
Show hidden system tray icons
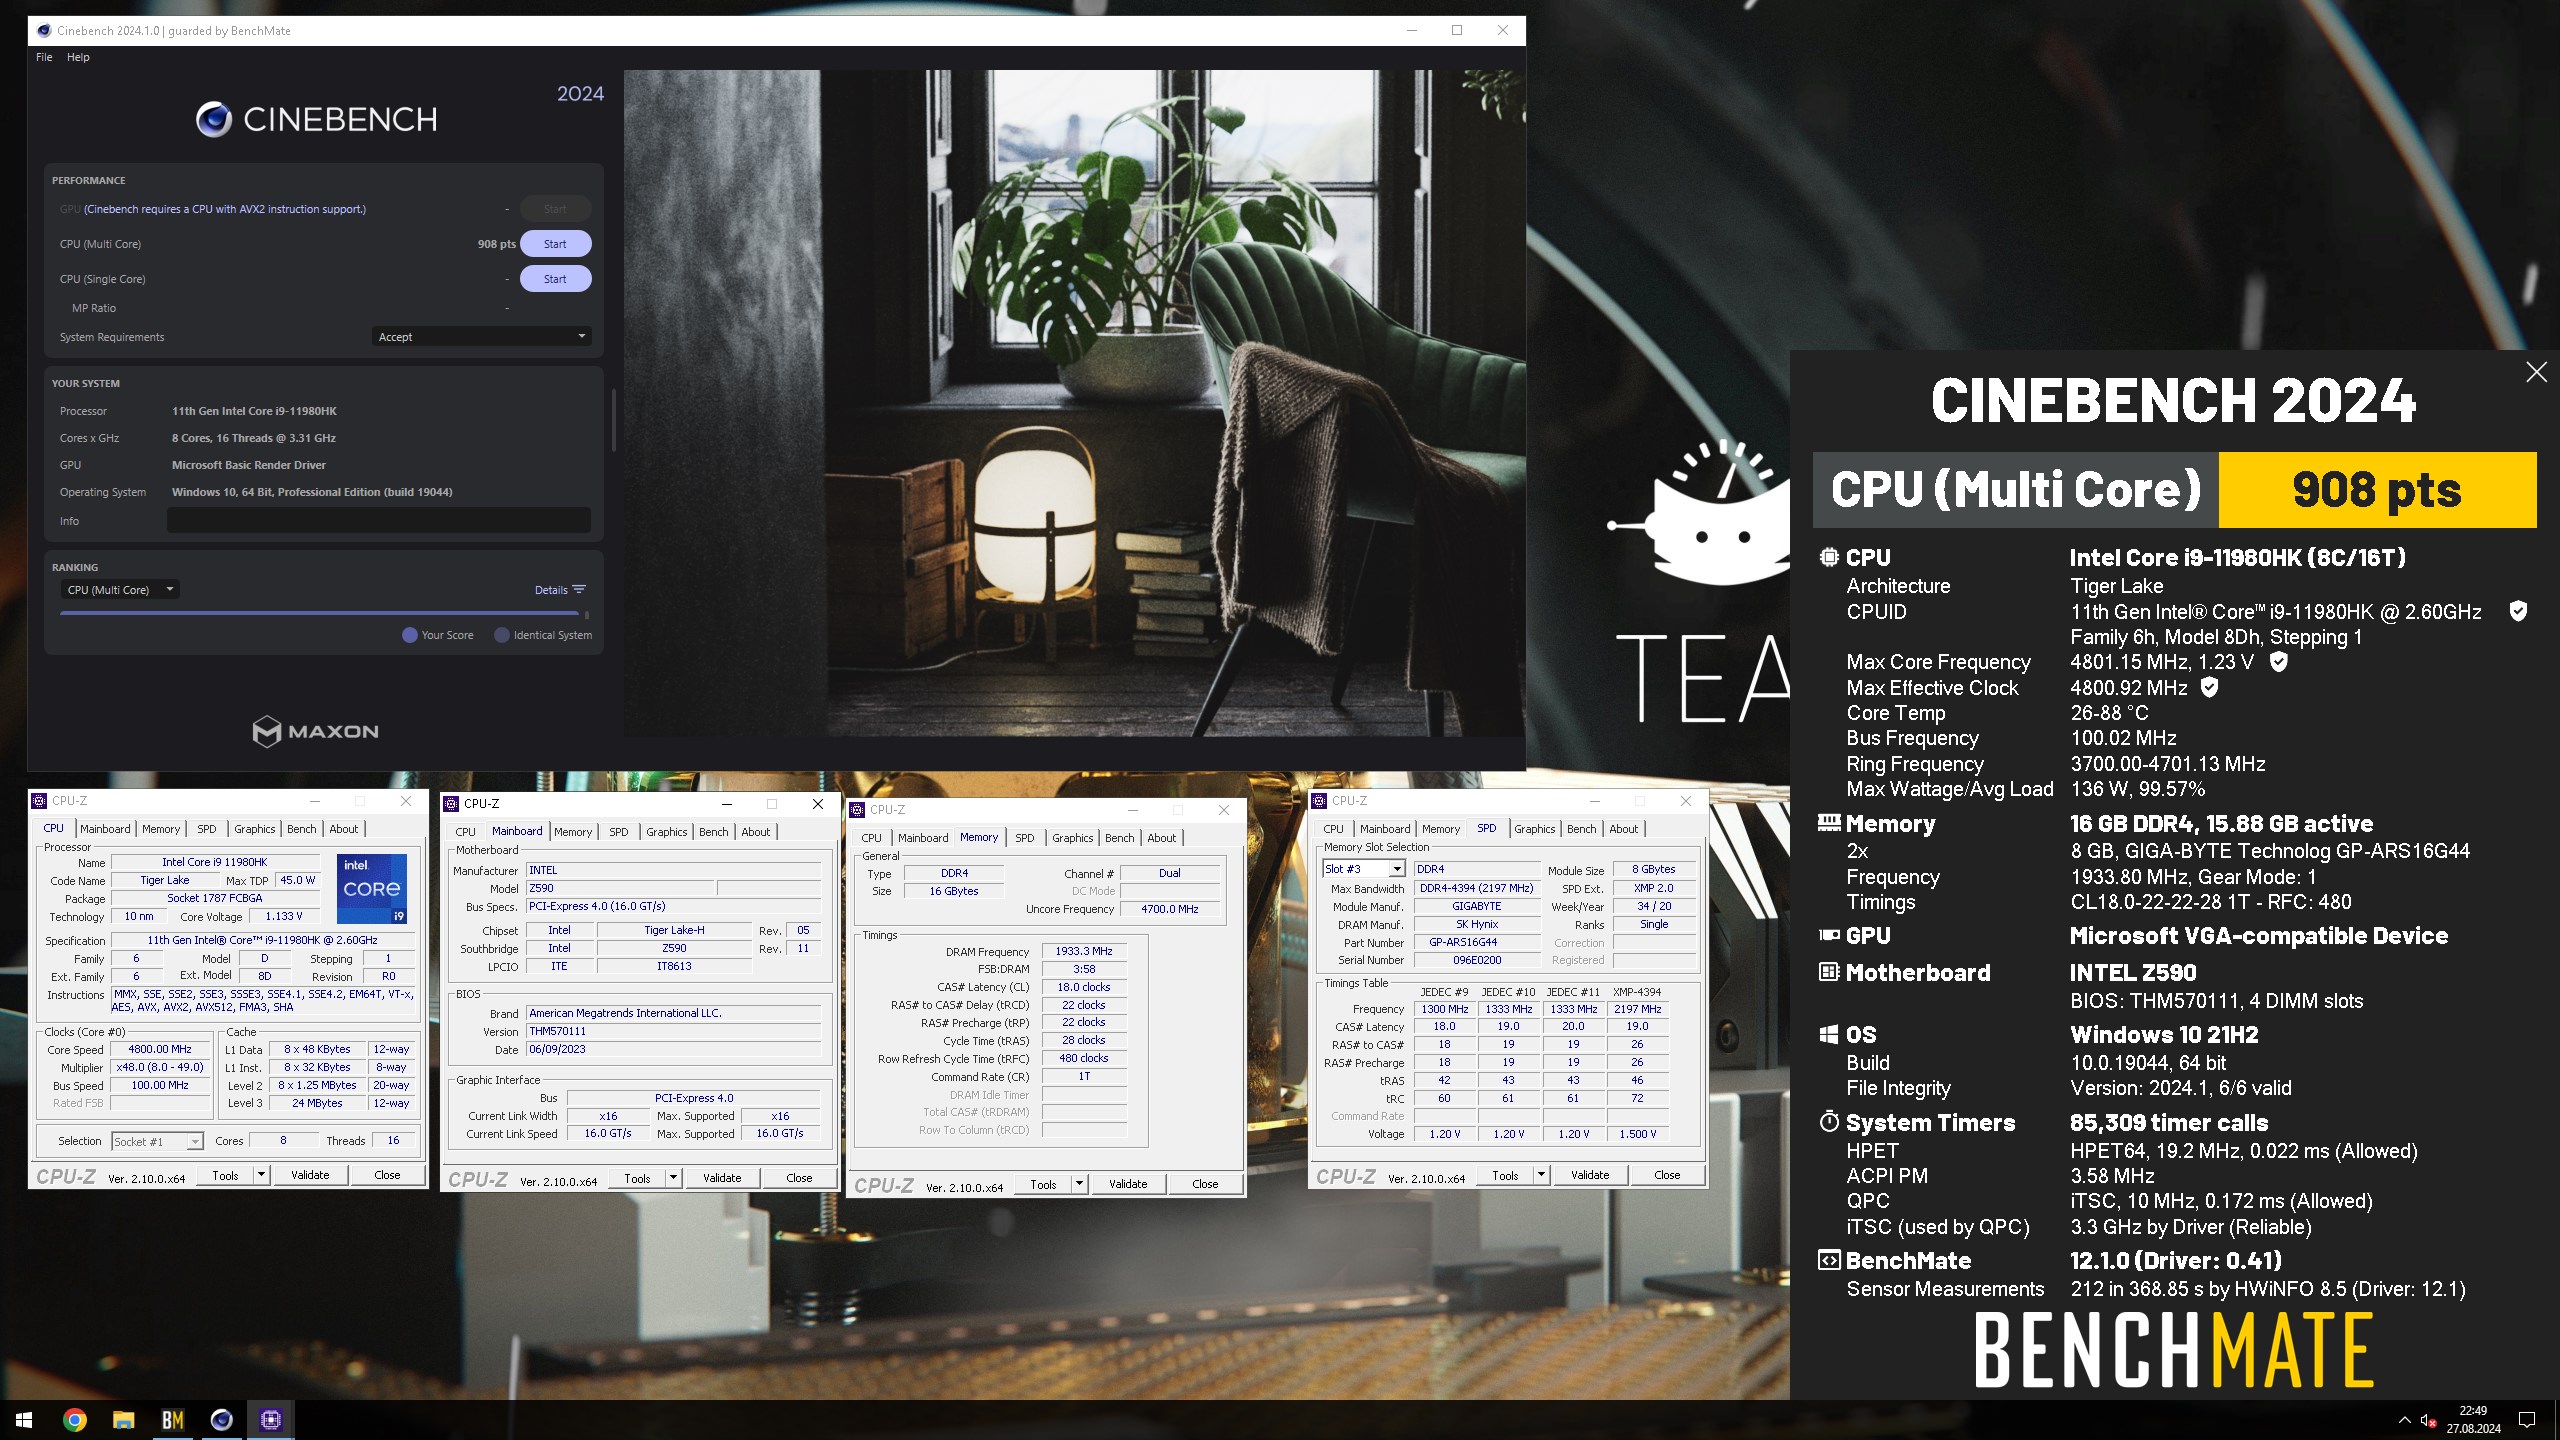tap(2404, 1420)
